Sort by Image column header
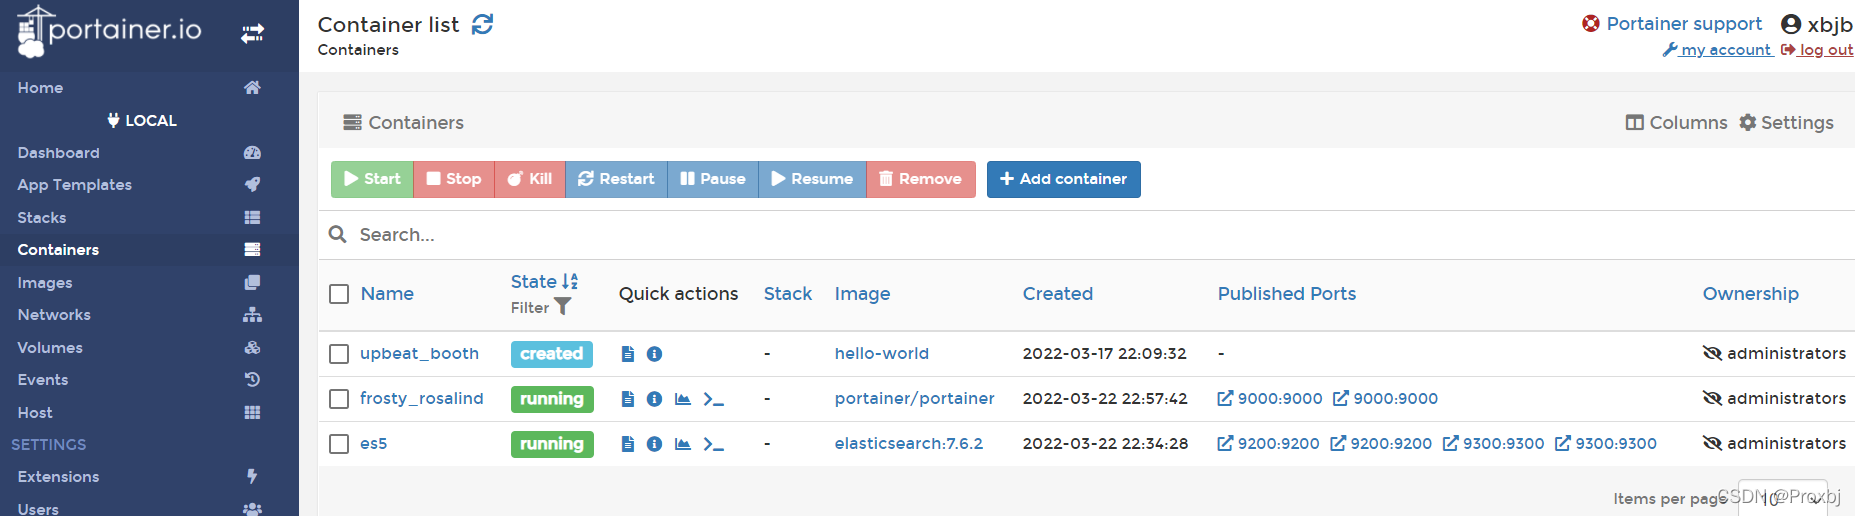Viewport: 1855px width, 516px height. tap(862, 294)
